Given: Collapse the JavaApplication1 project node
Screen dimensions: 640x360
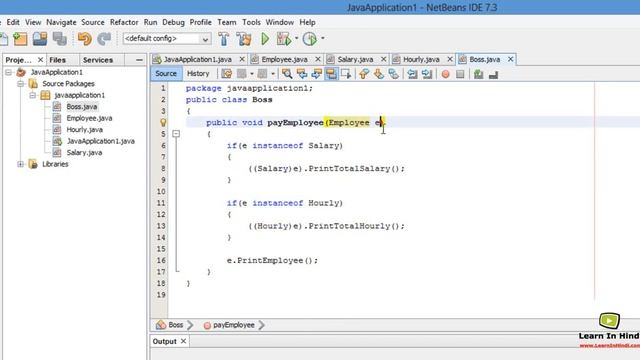Looking at the screenshot, I should pyautogui.click(x=8, y=72).
